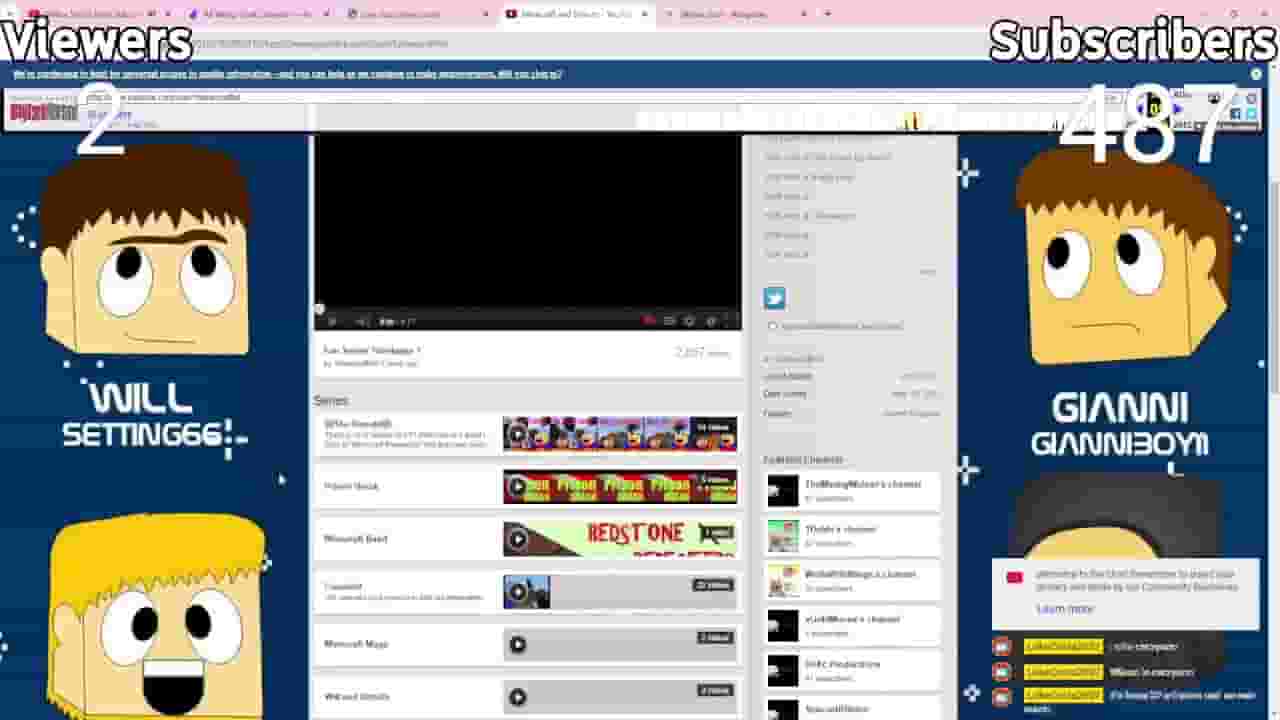Viewport: 1280px width, 720px height.
Task: Open TheMiningMotion's channel thumbnail
Action: coord(783,491)
